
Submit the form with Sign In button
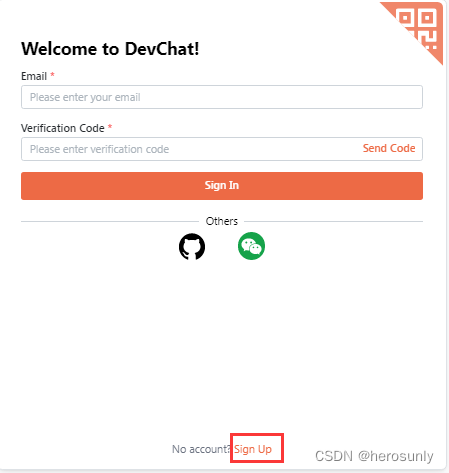coord(222,186)
